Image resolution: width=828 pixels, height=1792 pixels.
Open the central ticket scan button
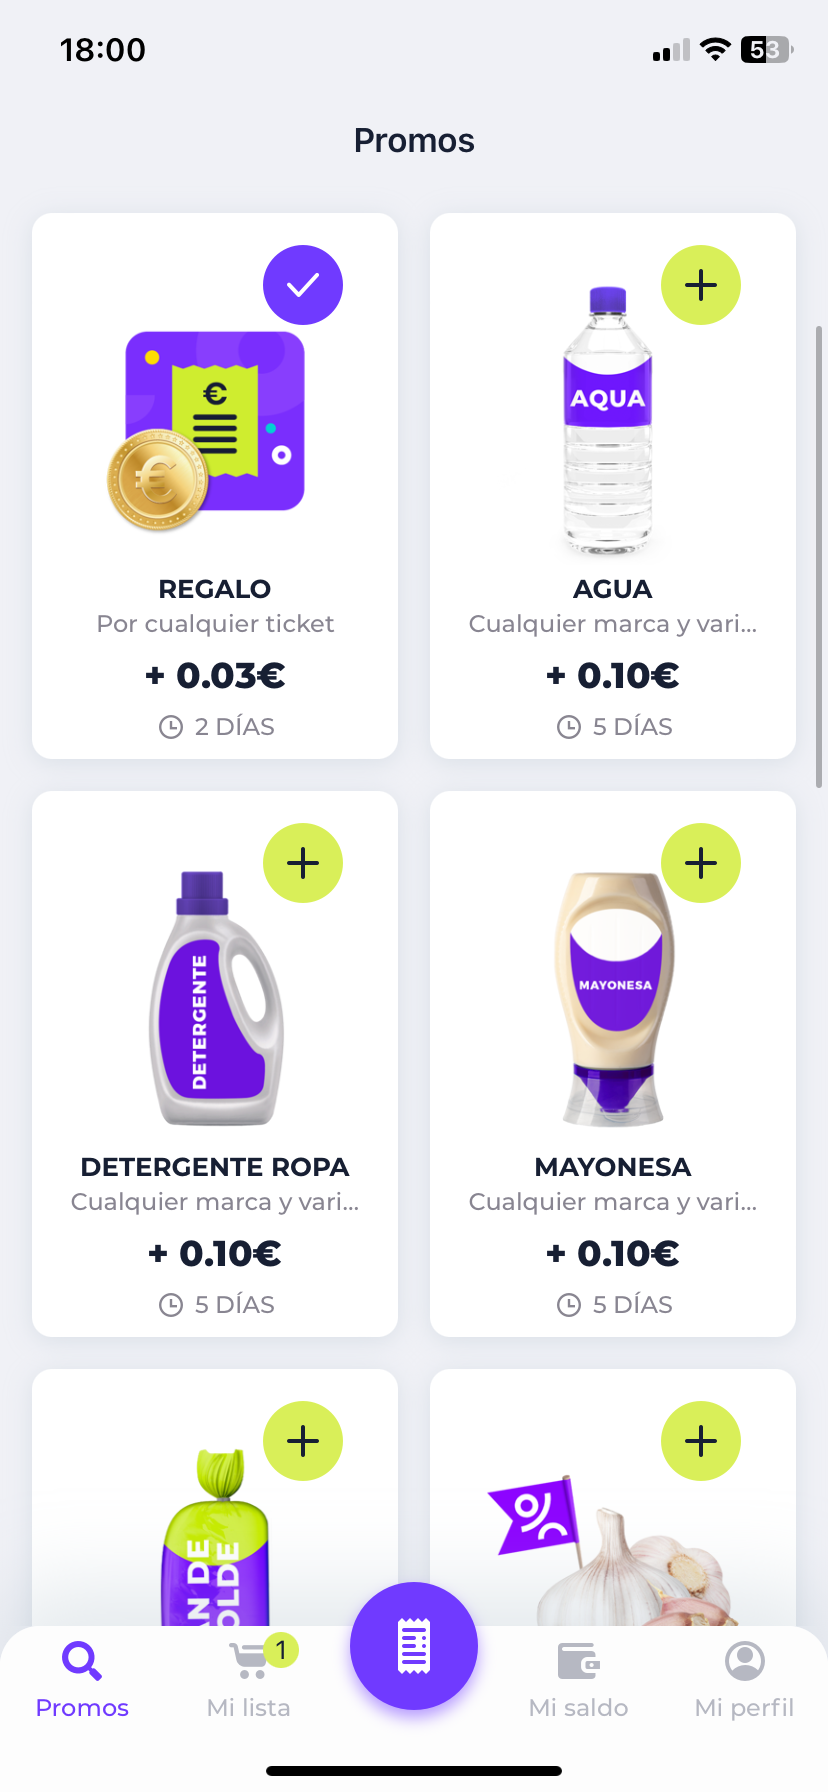coord(414,1646)
